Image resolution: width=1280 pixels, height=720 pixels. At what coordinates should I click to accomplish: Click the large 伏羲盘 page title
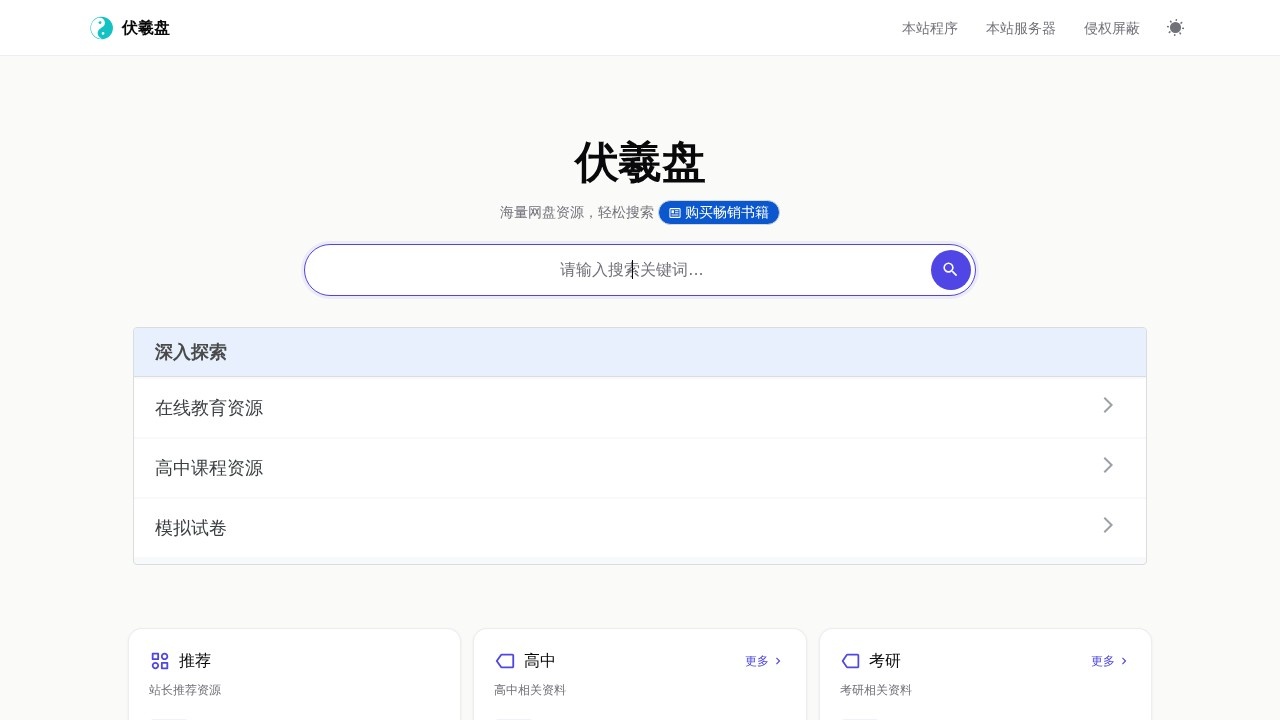pyautogui.click(x=640, y=163)
